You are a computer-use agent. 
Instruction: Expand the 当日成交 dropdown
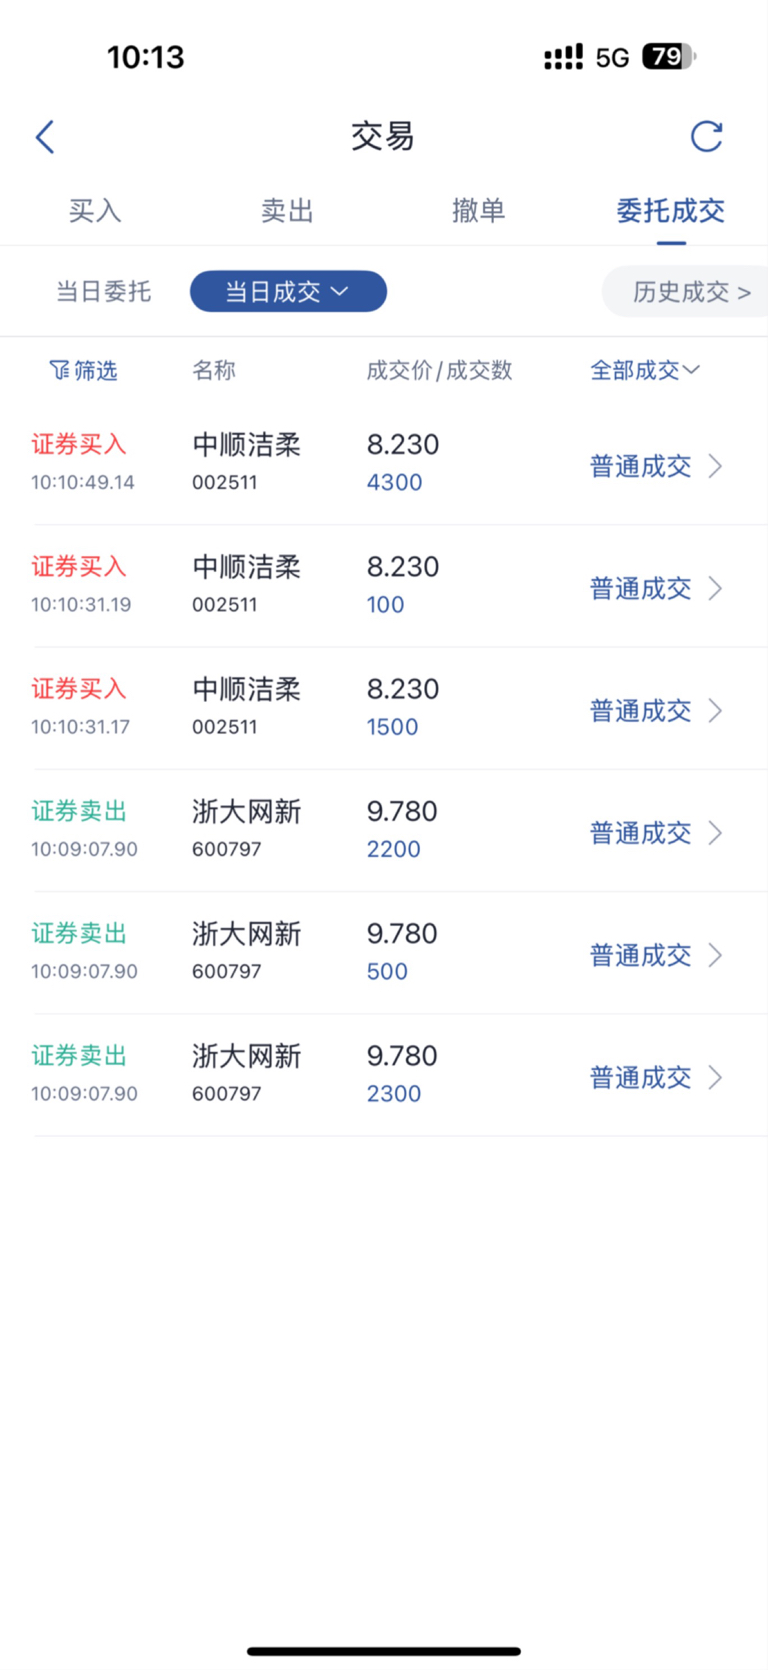click(x=288, y=291)
